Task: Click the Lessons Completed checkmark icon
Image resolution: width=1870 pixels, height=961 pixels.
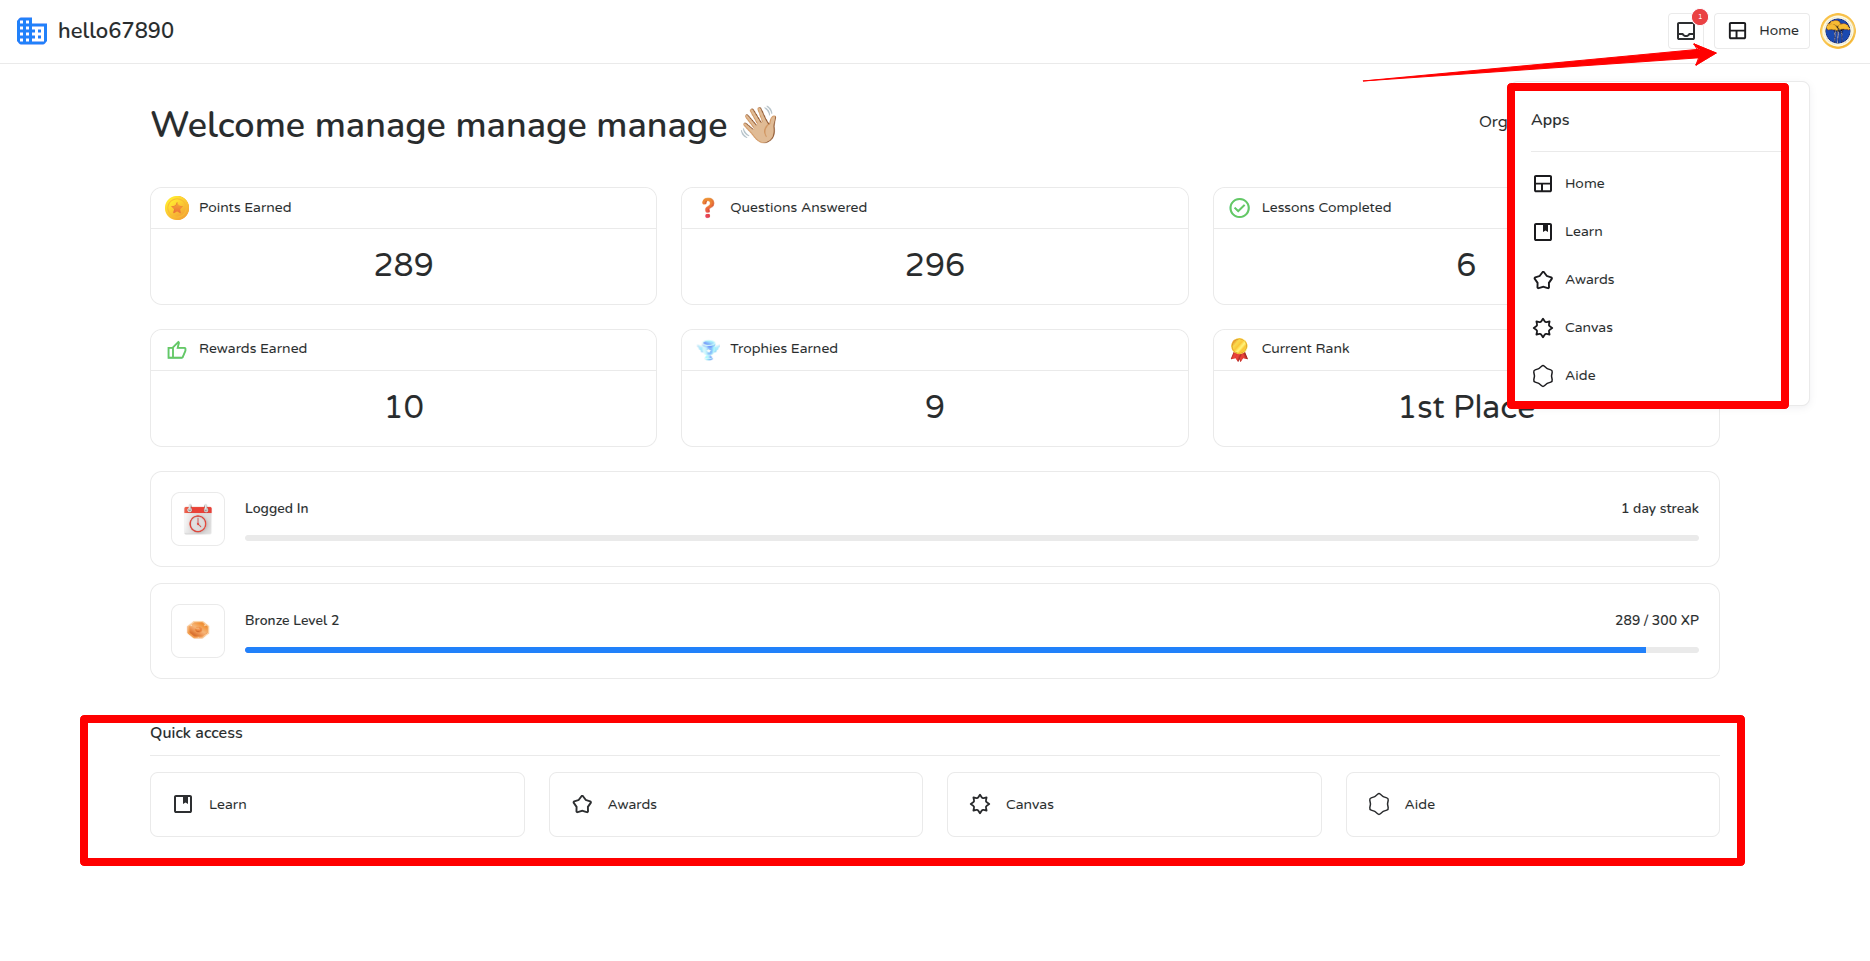Action: click(x=1239, y=208)
